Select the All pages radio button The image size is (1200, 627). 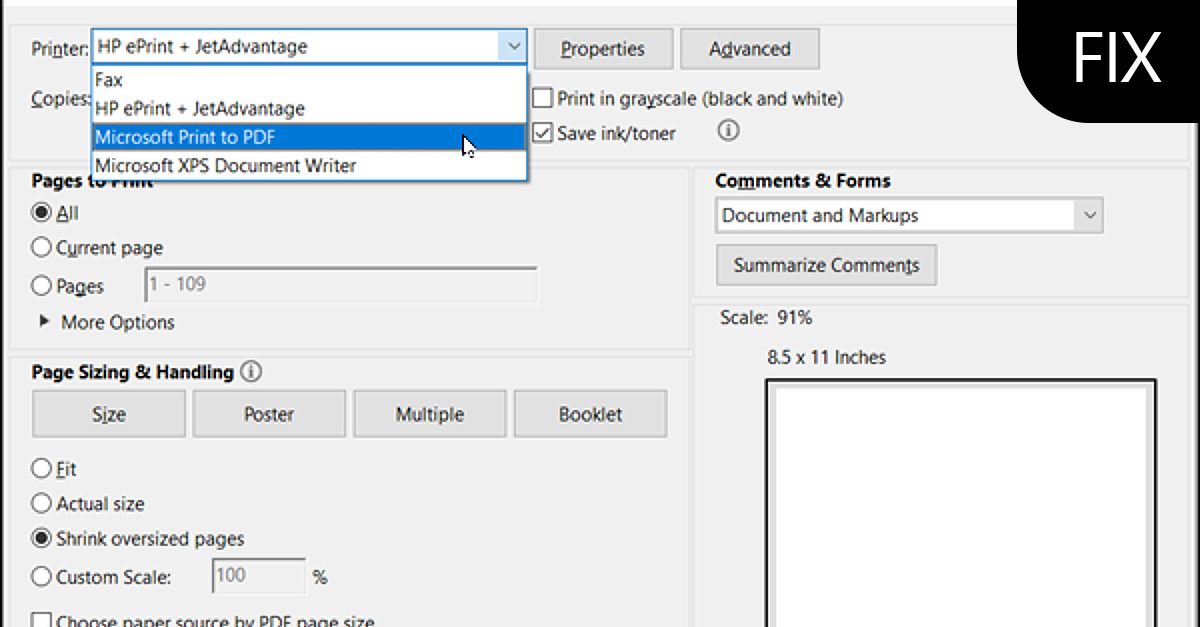(42, 213)
